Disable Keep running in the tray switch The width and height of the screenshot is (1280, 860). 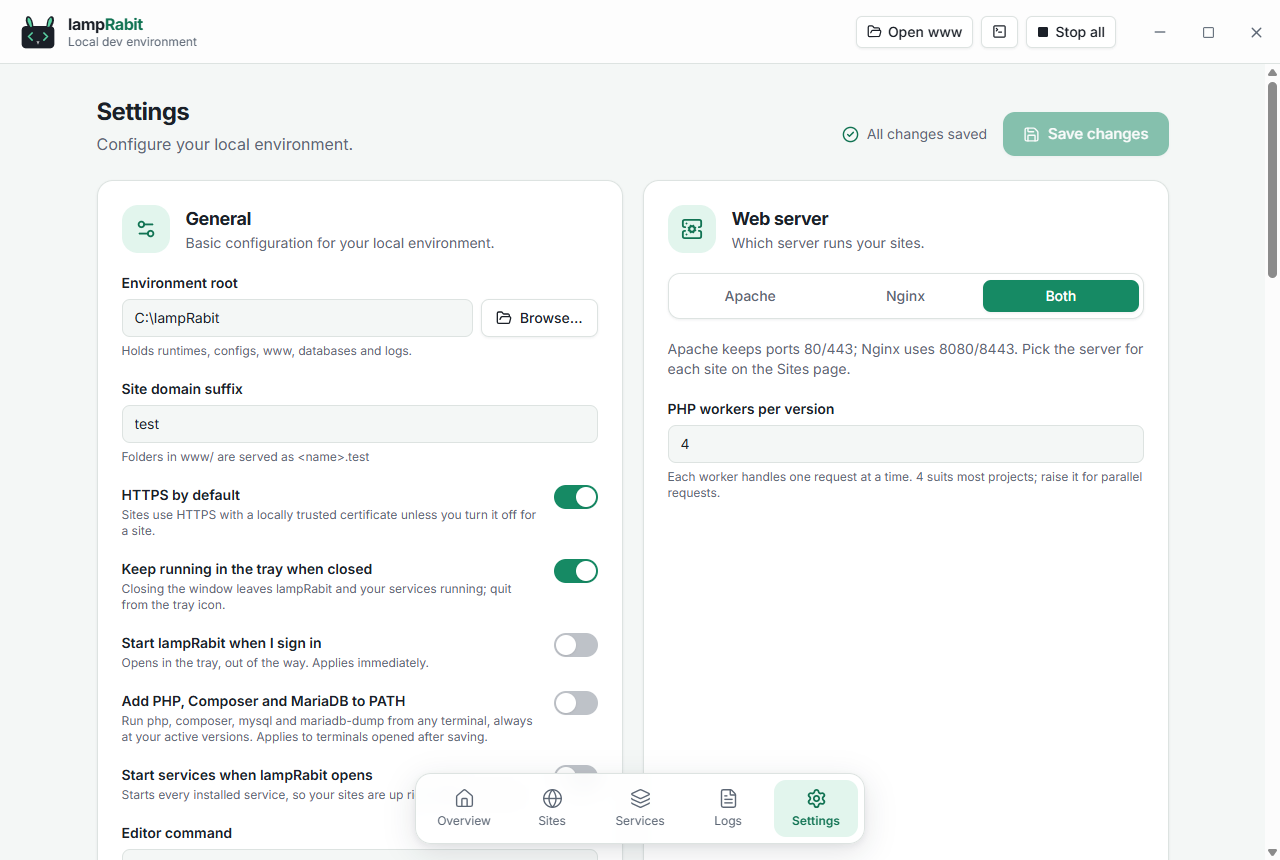[x=576, y=571]
